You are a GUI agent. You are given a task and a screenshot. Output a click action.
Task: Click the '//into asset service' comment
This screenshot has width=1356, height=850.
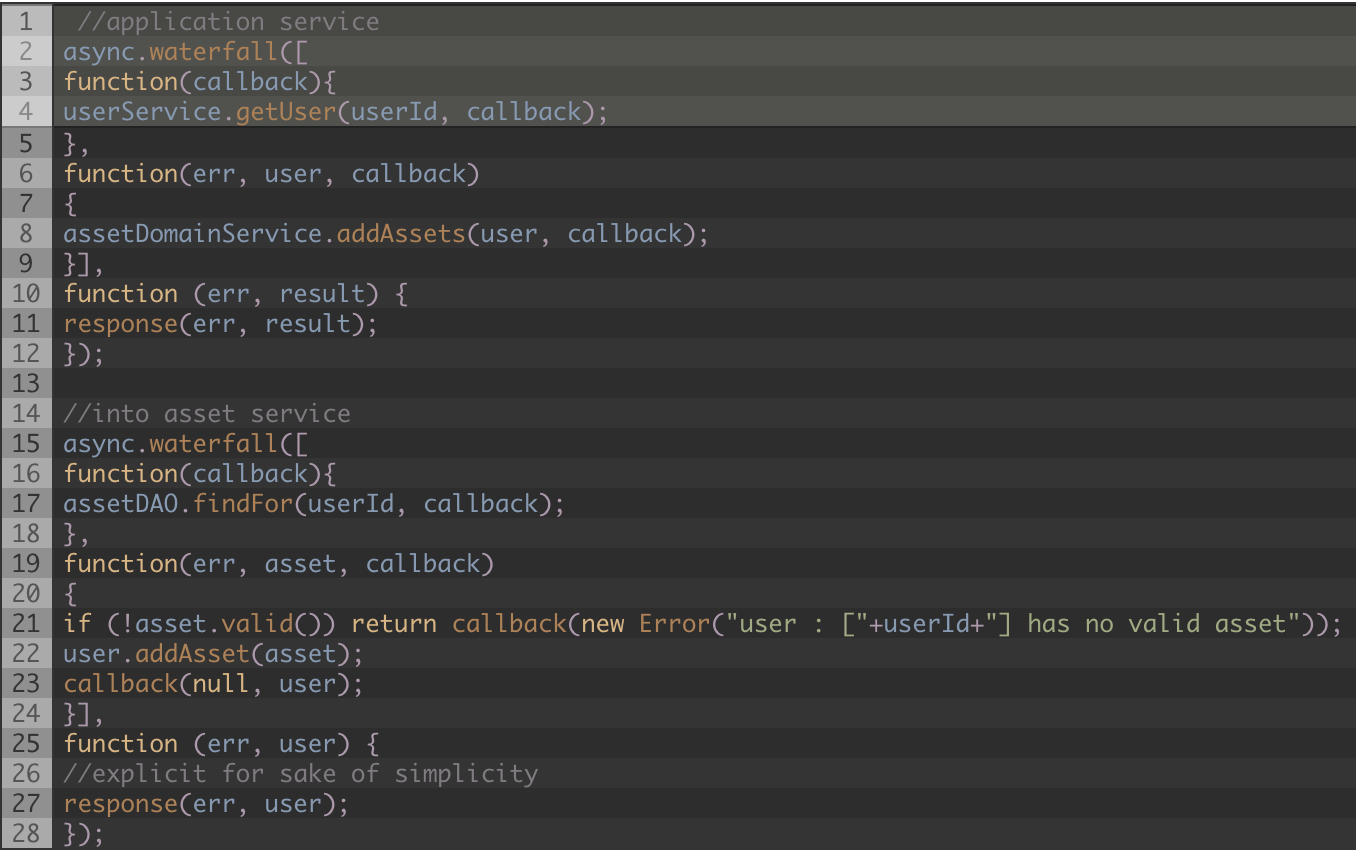pyautogui.click(x=207, y=414)
